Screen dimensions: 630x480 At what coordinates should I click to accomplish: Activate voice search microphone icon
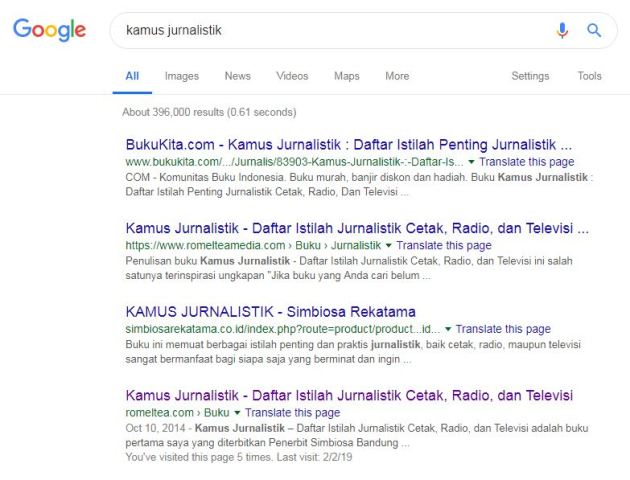coord(562,31)
